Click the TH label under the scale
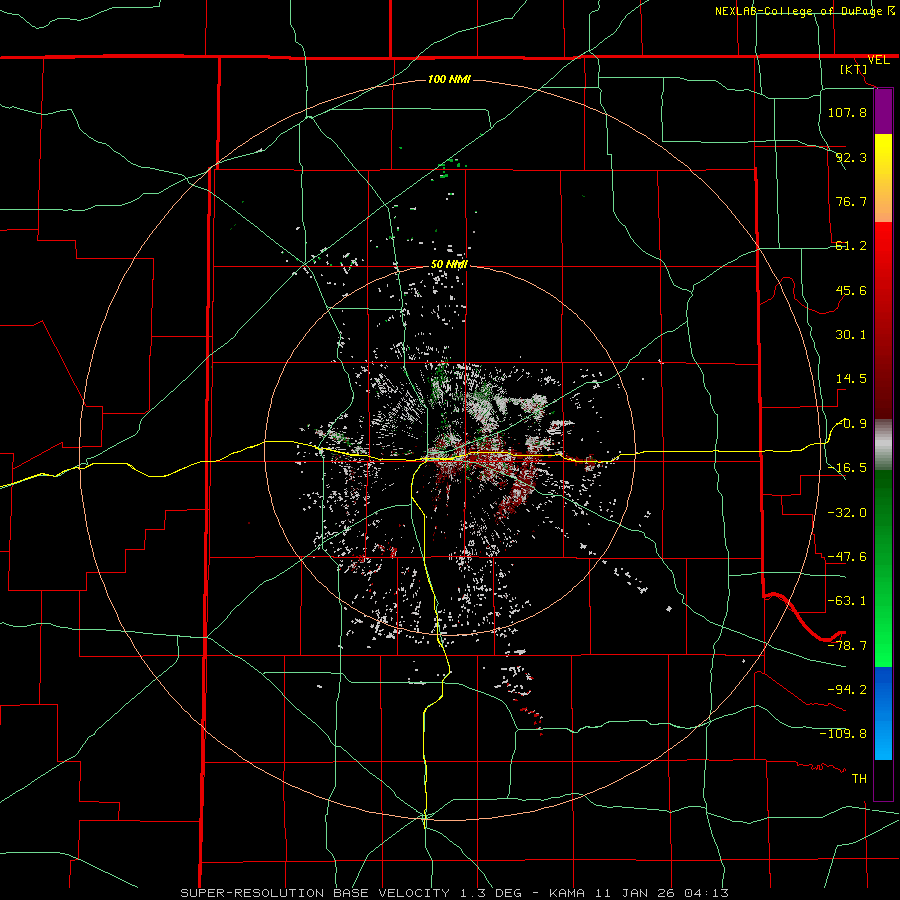The image size is (900, 900). pyautogui.click(x=859, y=778)
